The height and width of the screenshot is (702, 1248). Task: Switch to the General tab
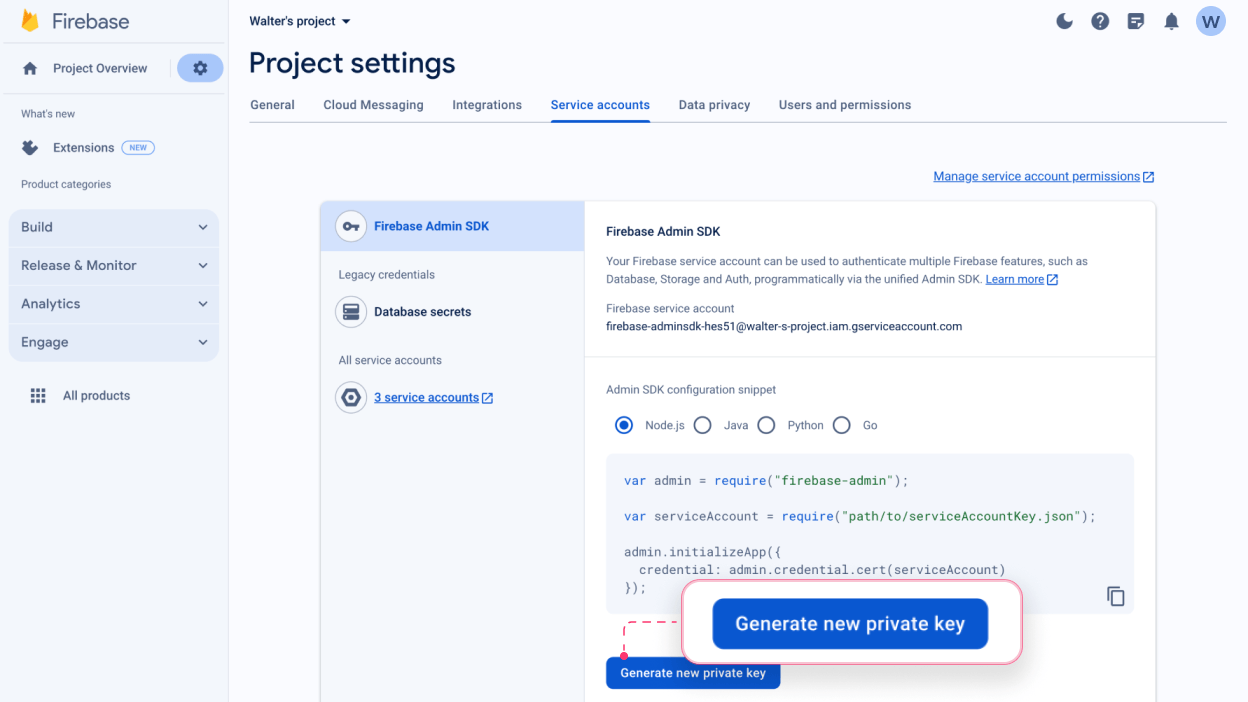pyautogui.click(x=272, y=105)
